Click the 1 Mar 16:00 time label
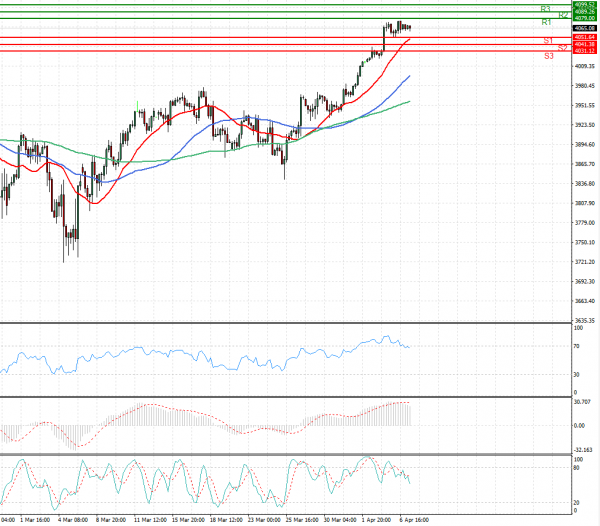The image size is (600, 526). tap(35, 520)
